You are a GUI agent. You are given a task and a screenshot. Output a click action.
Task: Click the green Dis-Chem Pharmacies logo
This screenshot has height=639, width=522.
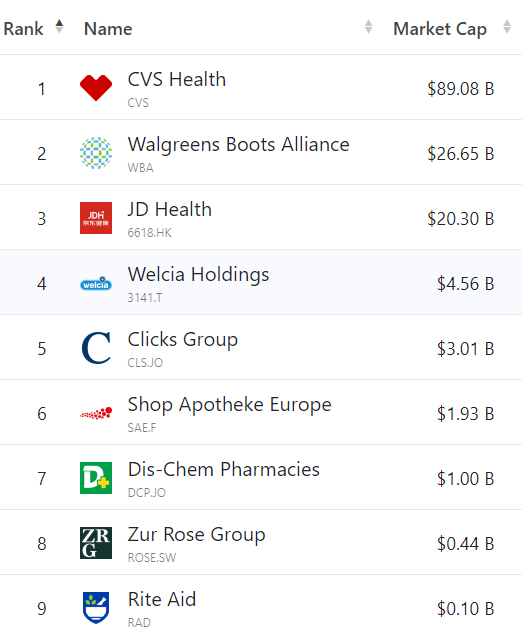coord(96,478)
